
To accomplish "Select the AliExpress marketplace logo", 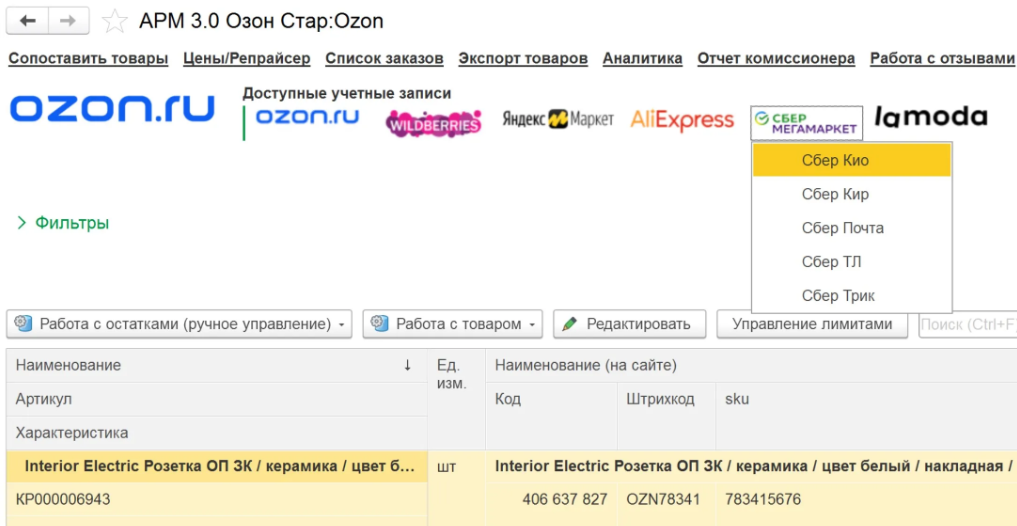I will pos(682,120).
